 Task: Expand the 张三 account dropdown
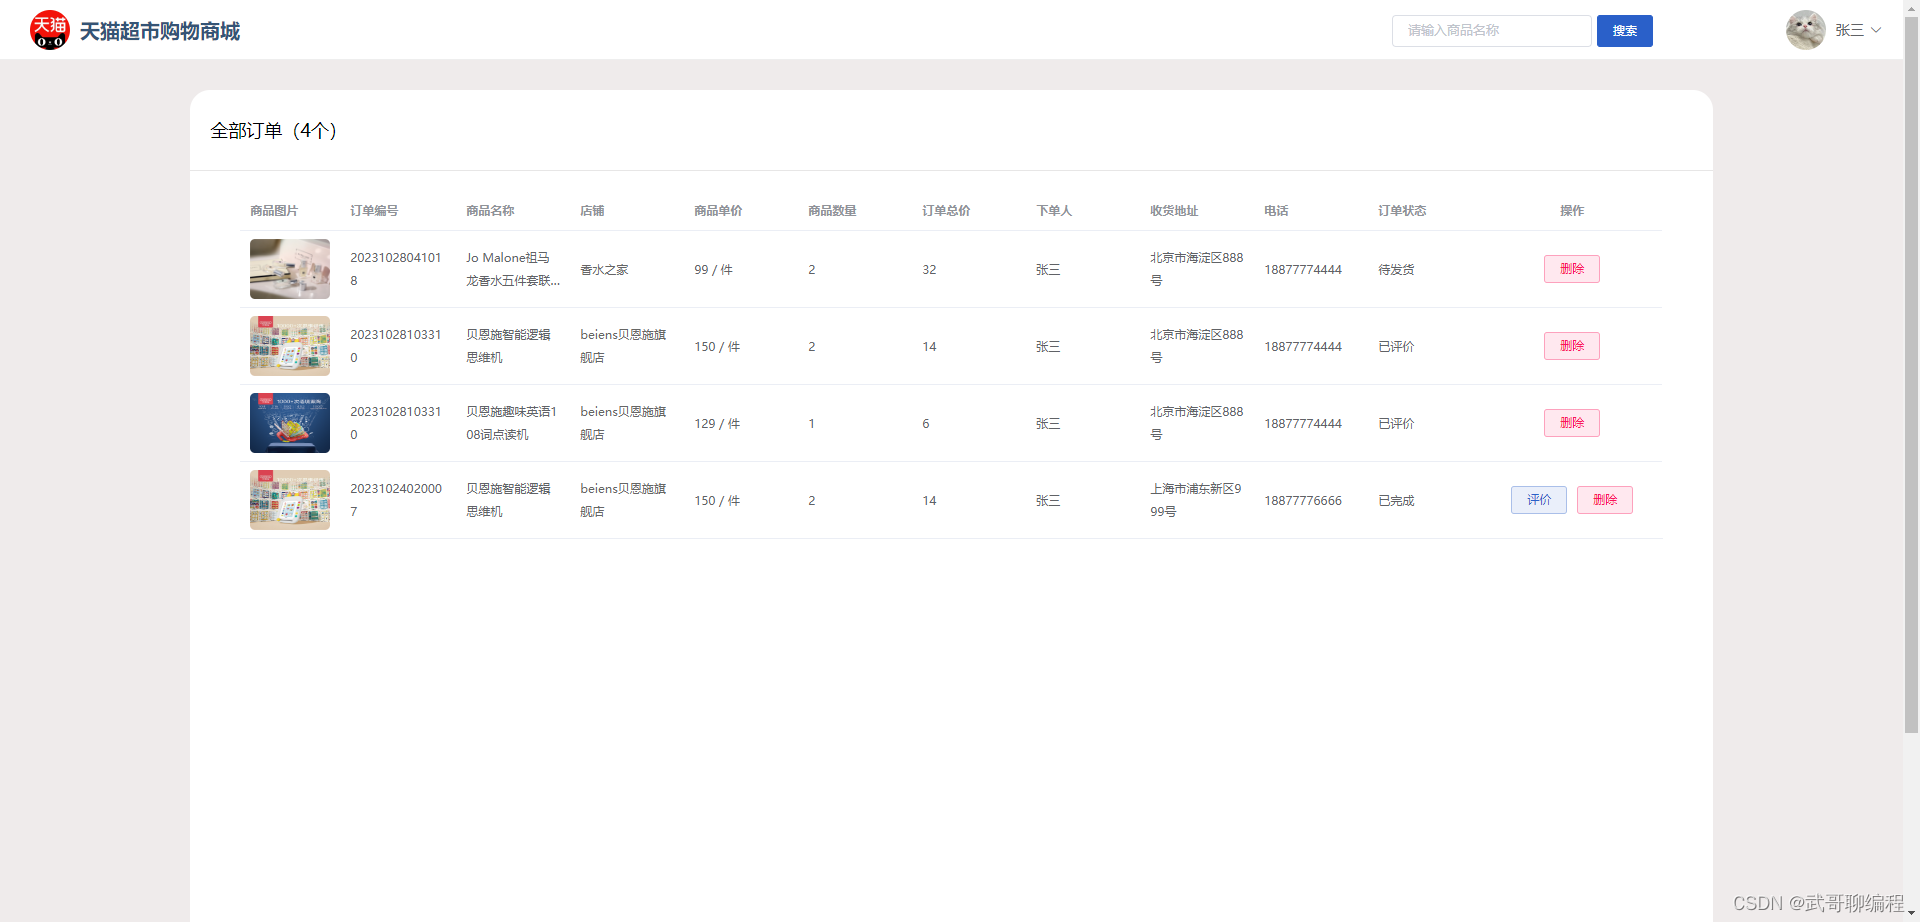[x=1850, y=30]
